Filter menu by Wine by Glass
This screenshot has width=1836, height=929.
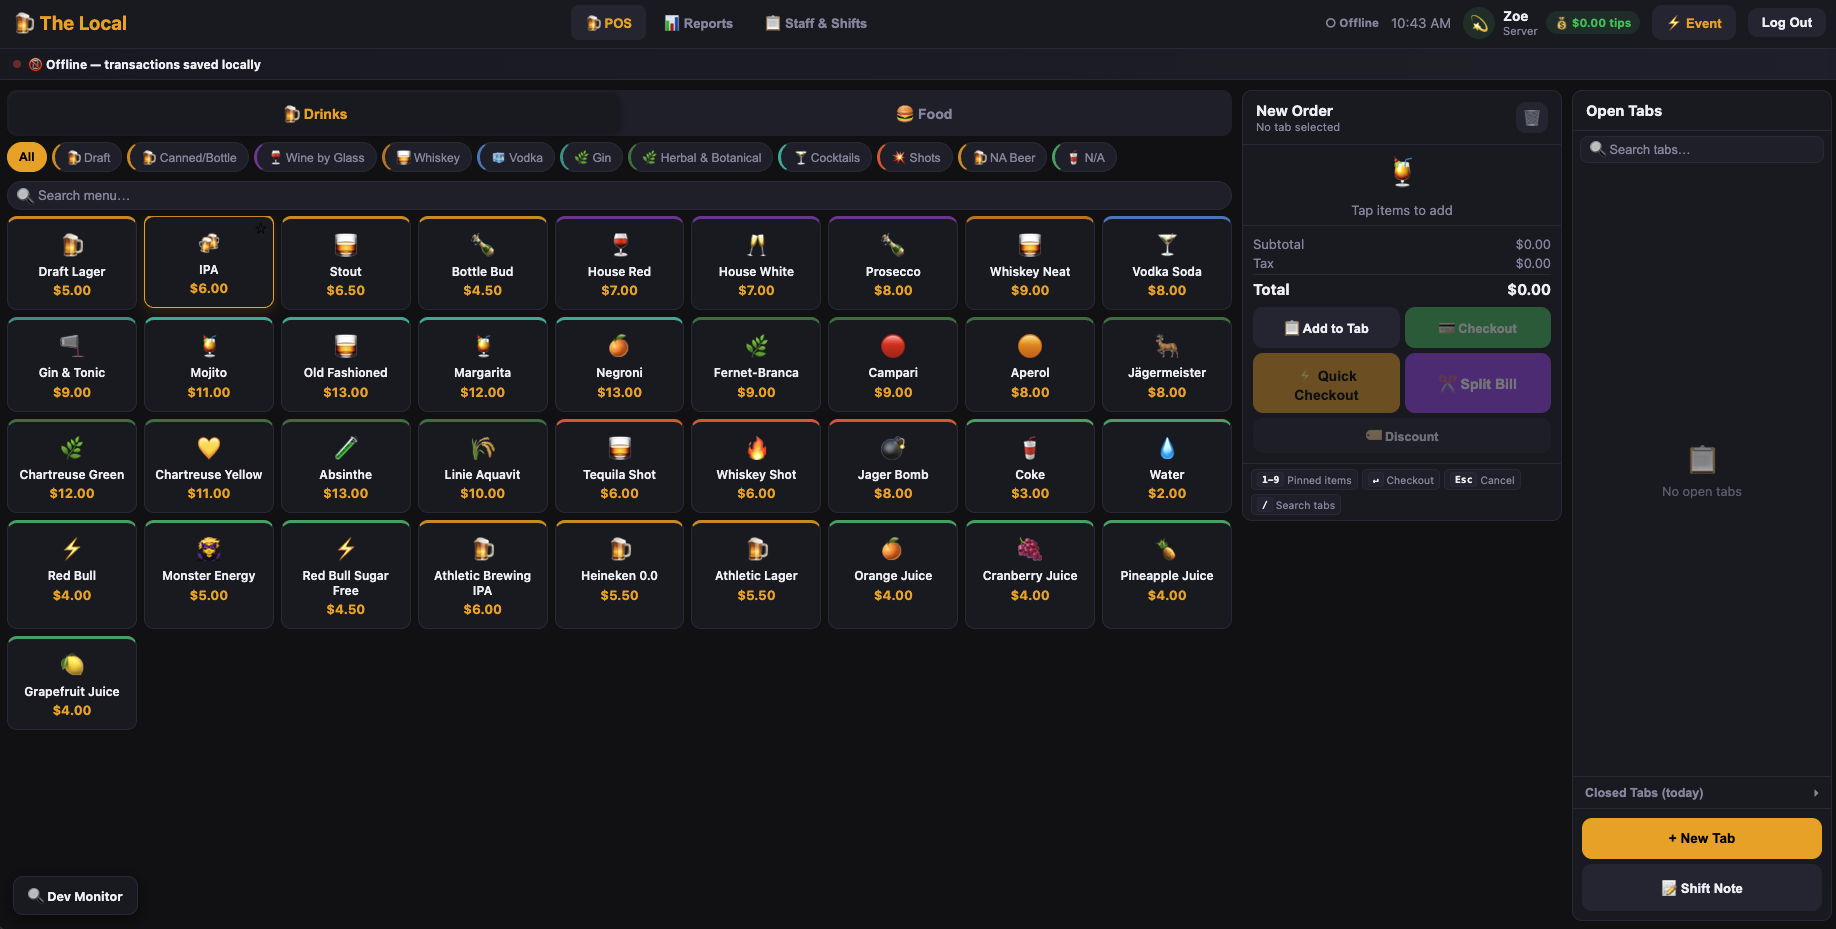(x=316, y=157)
